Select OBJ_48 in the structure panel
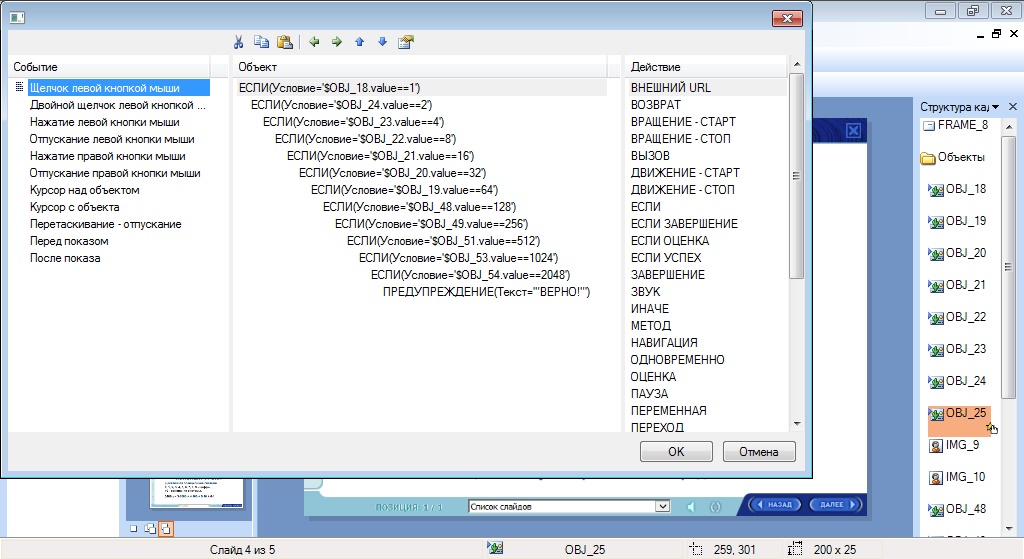1024x559 pixels. pos(965,509)
